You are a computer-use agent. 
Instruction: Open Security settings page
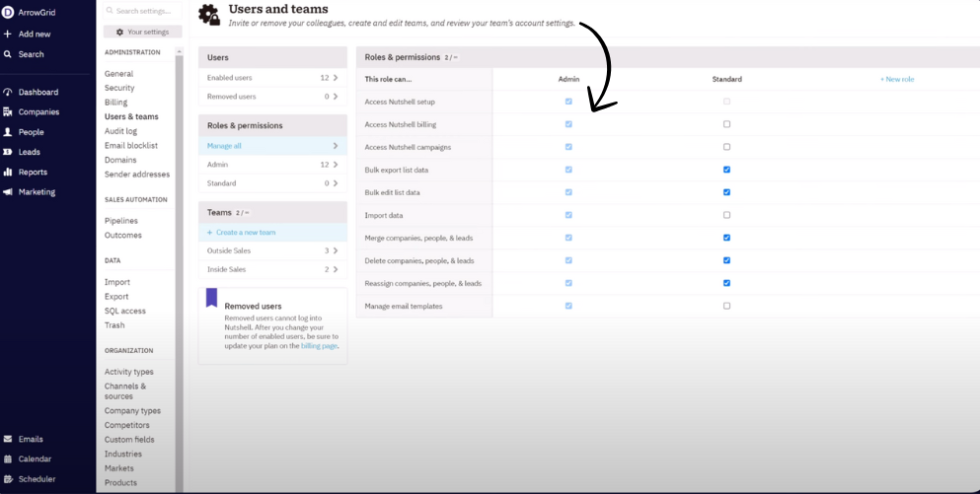coord(119,88)
